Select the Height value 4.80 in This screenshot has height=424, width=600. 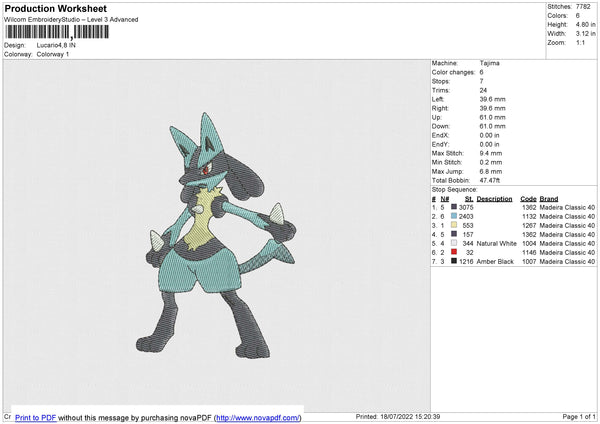585,24
